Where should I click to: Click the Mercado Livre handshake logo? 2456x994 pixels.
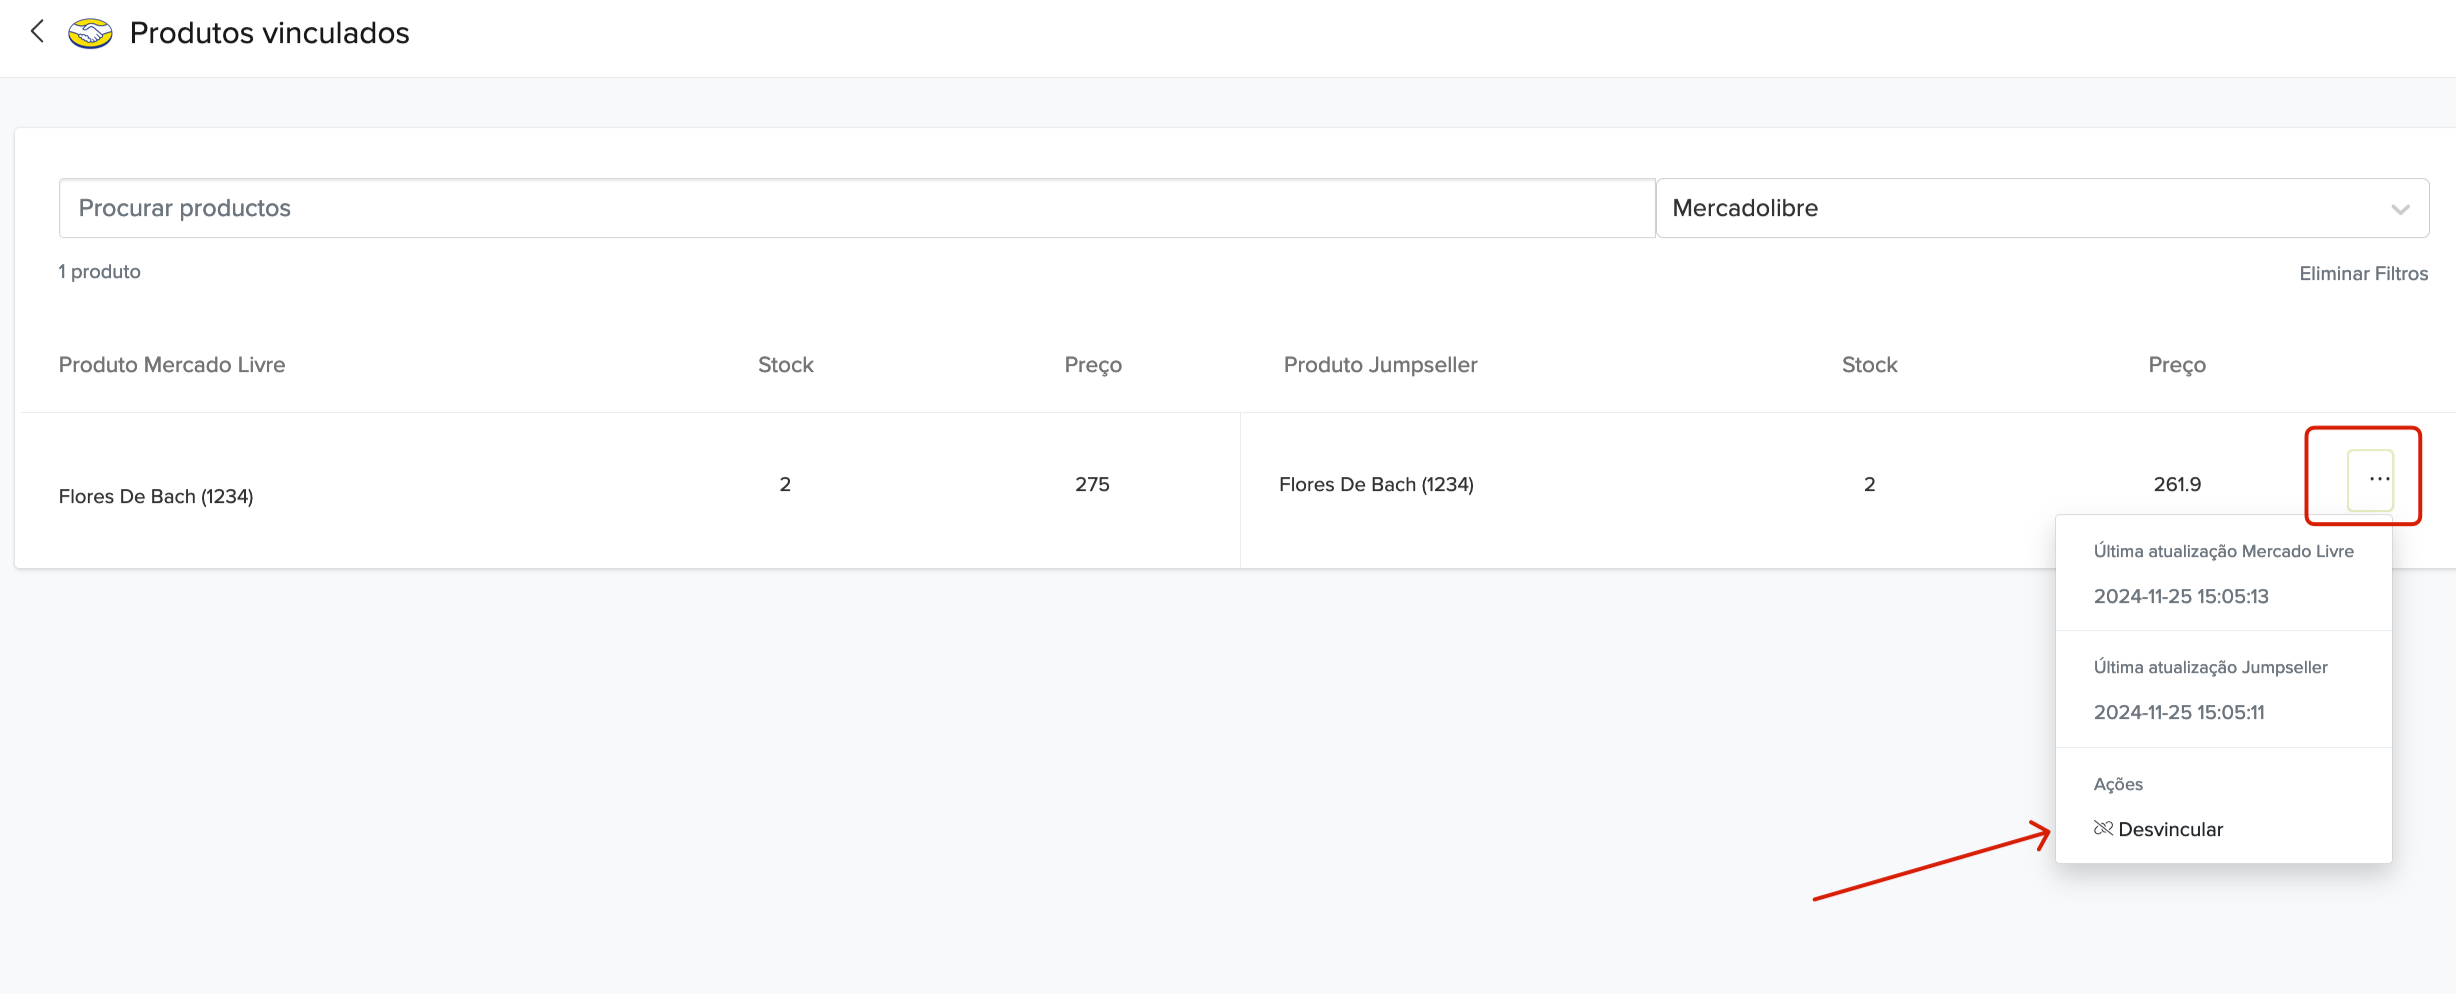click(x=90, y=33)
